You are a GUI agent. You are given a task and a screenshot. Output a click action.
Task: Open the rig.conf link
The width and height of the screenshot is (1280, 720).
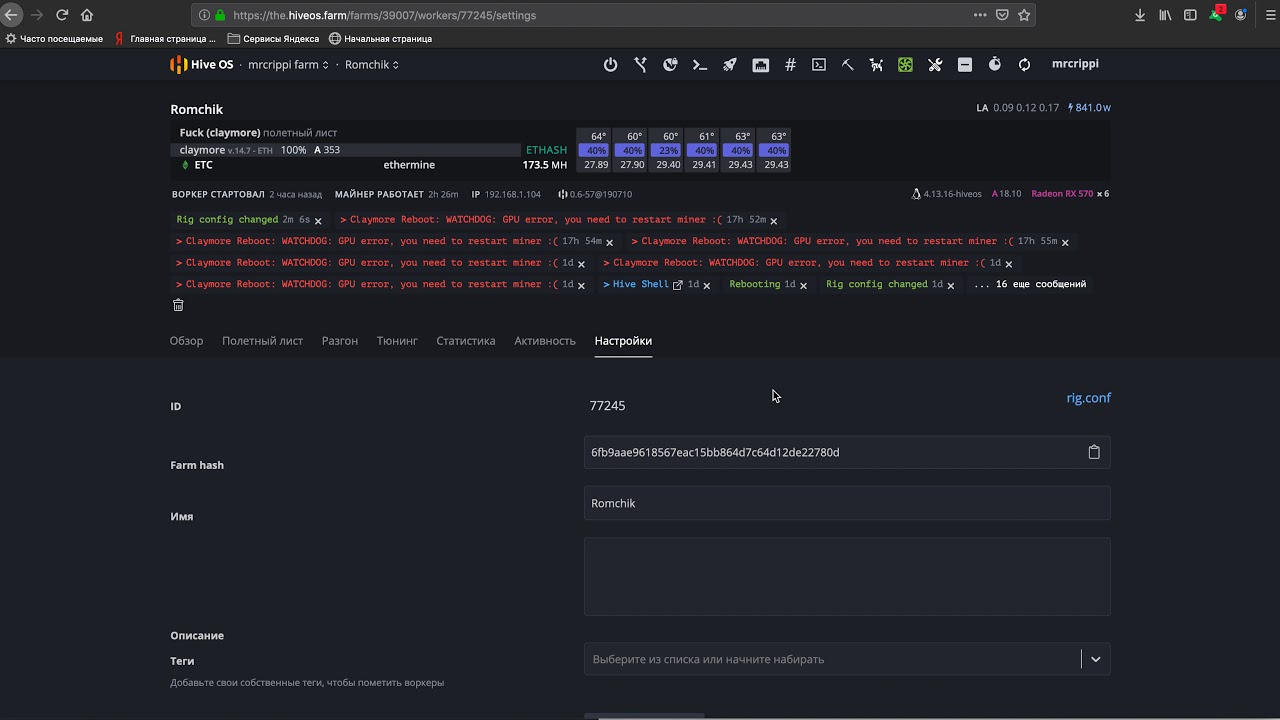tap(1088, 398)
